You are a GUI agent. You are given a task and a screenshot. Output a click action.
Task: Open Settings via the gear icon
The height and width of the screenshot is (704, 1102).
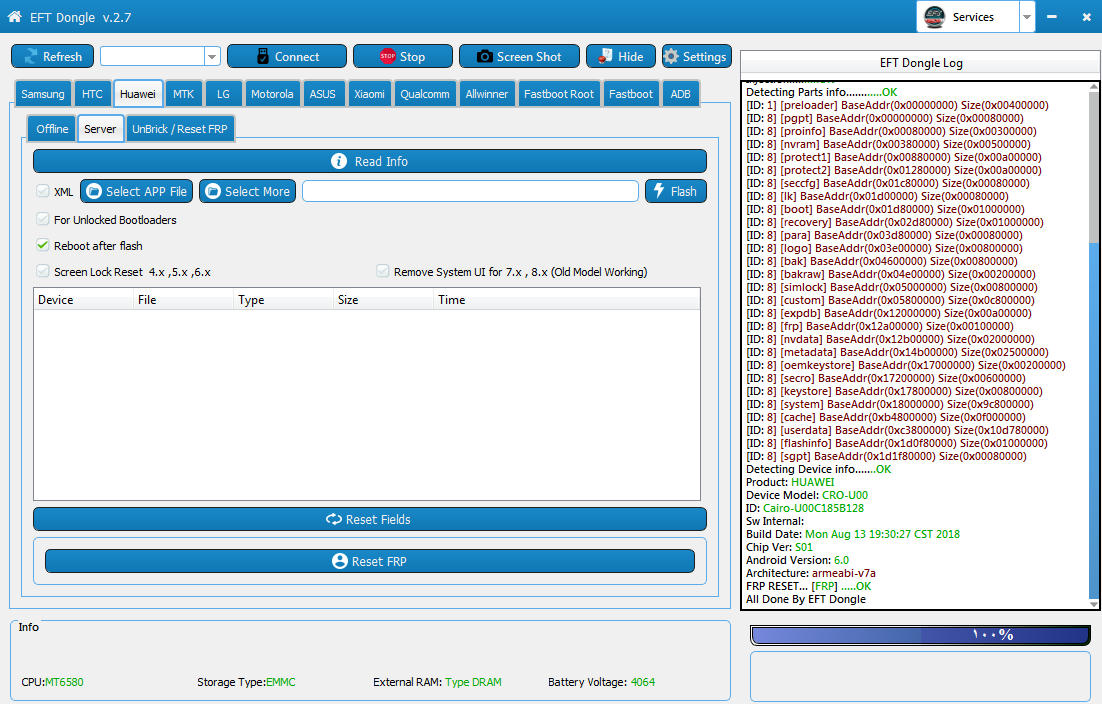click(671, 56)
